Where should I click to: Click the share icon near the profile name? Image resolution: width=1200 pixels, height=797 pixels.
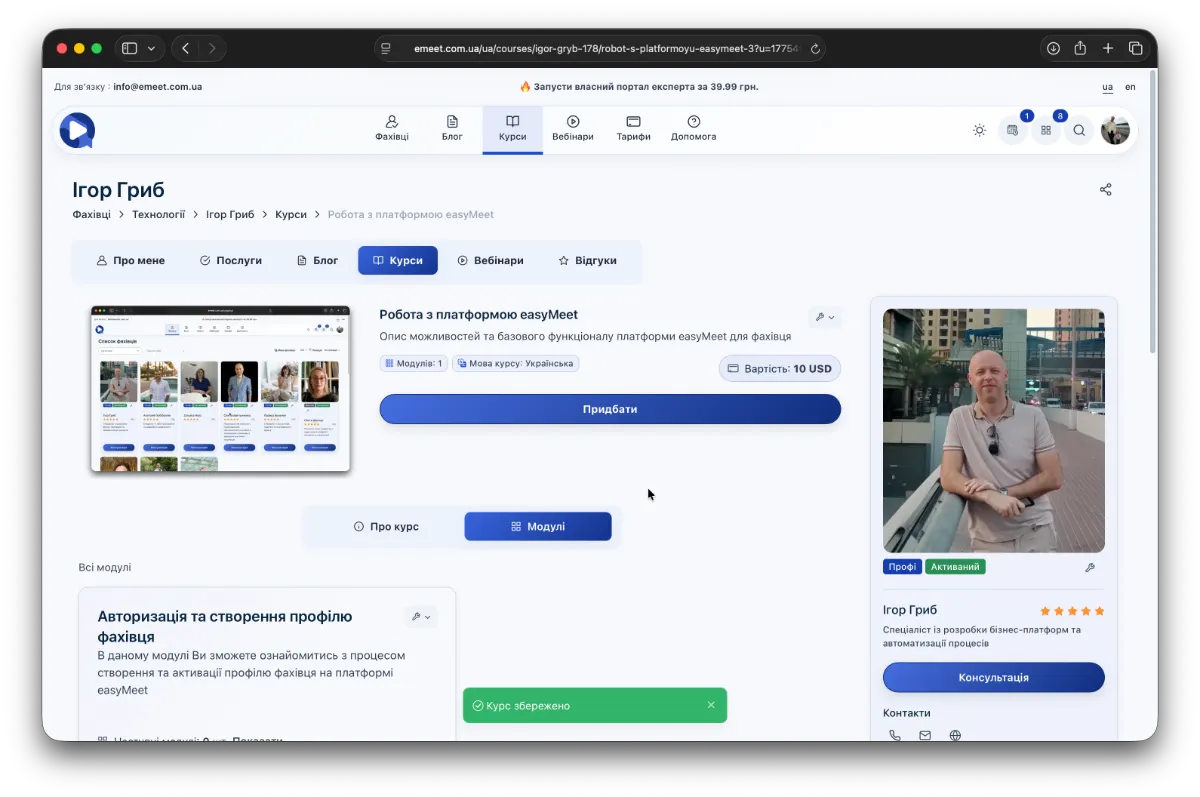1105,190
